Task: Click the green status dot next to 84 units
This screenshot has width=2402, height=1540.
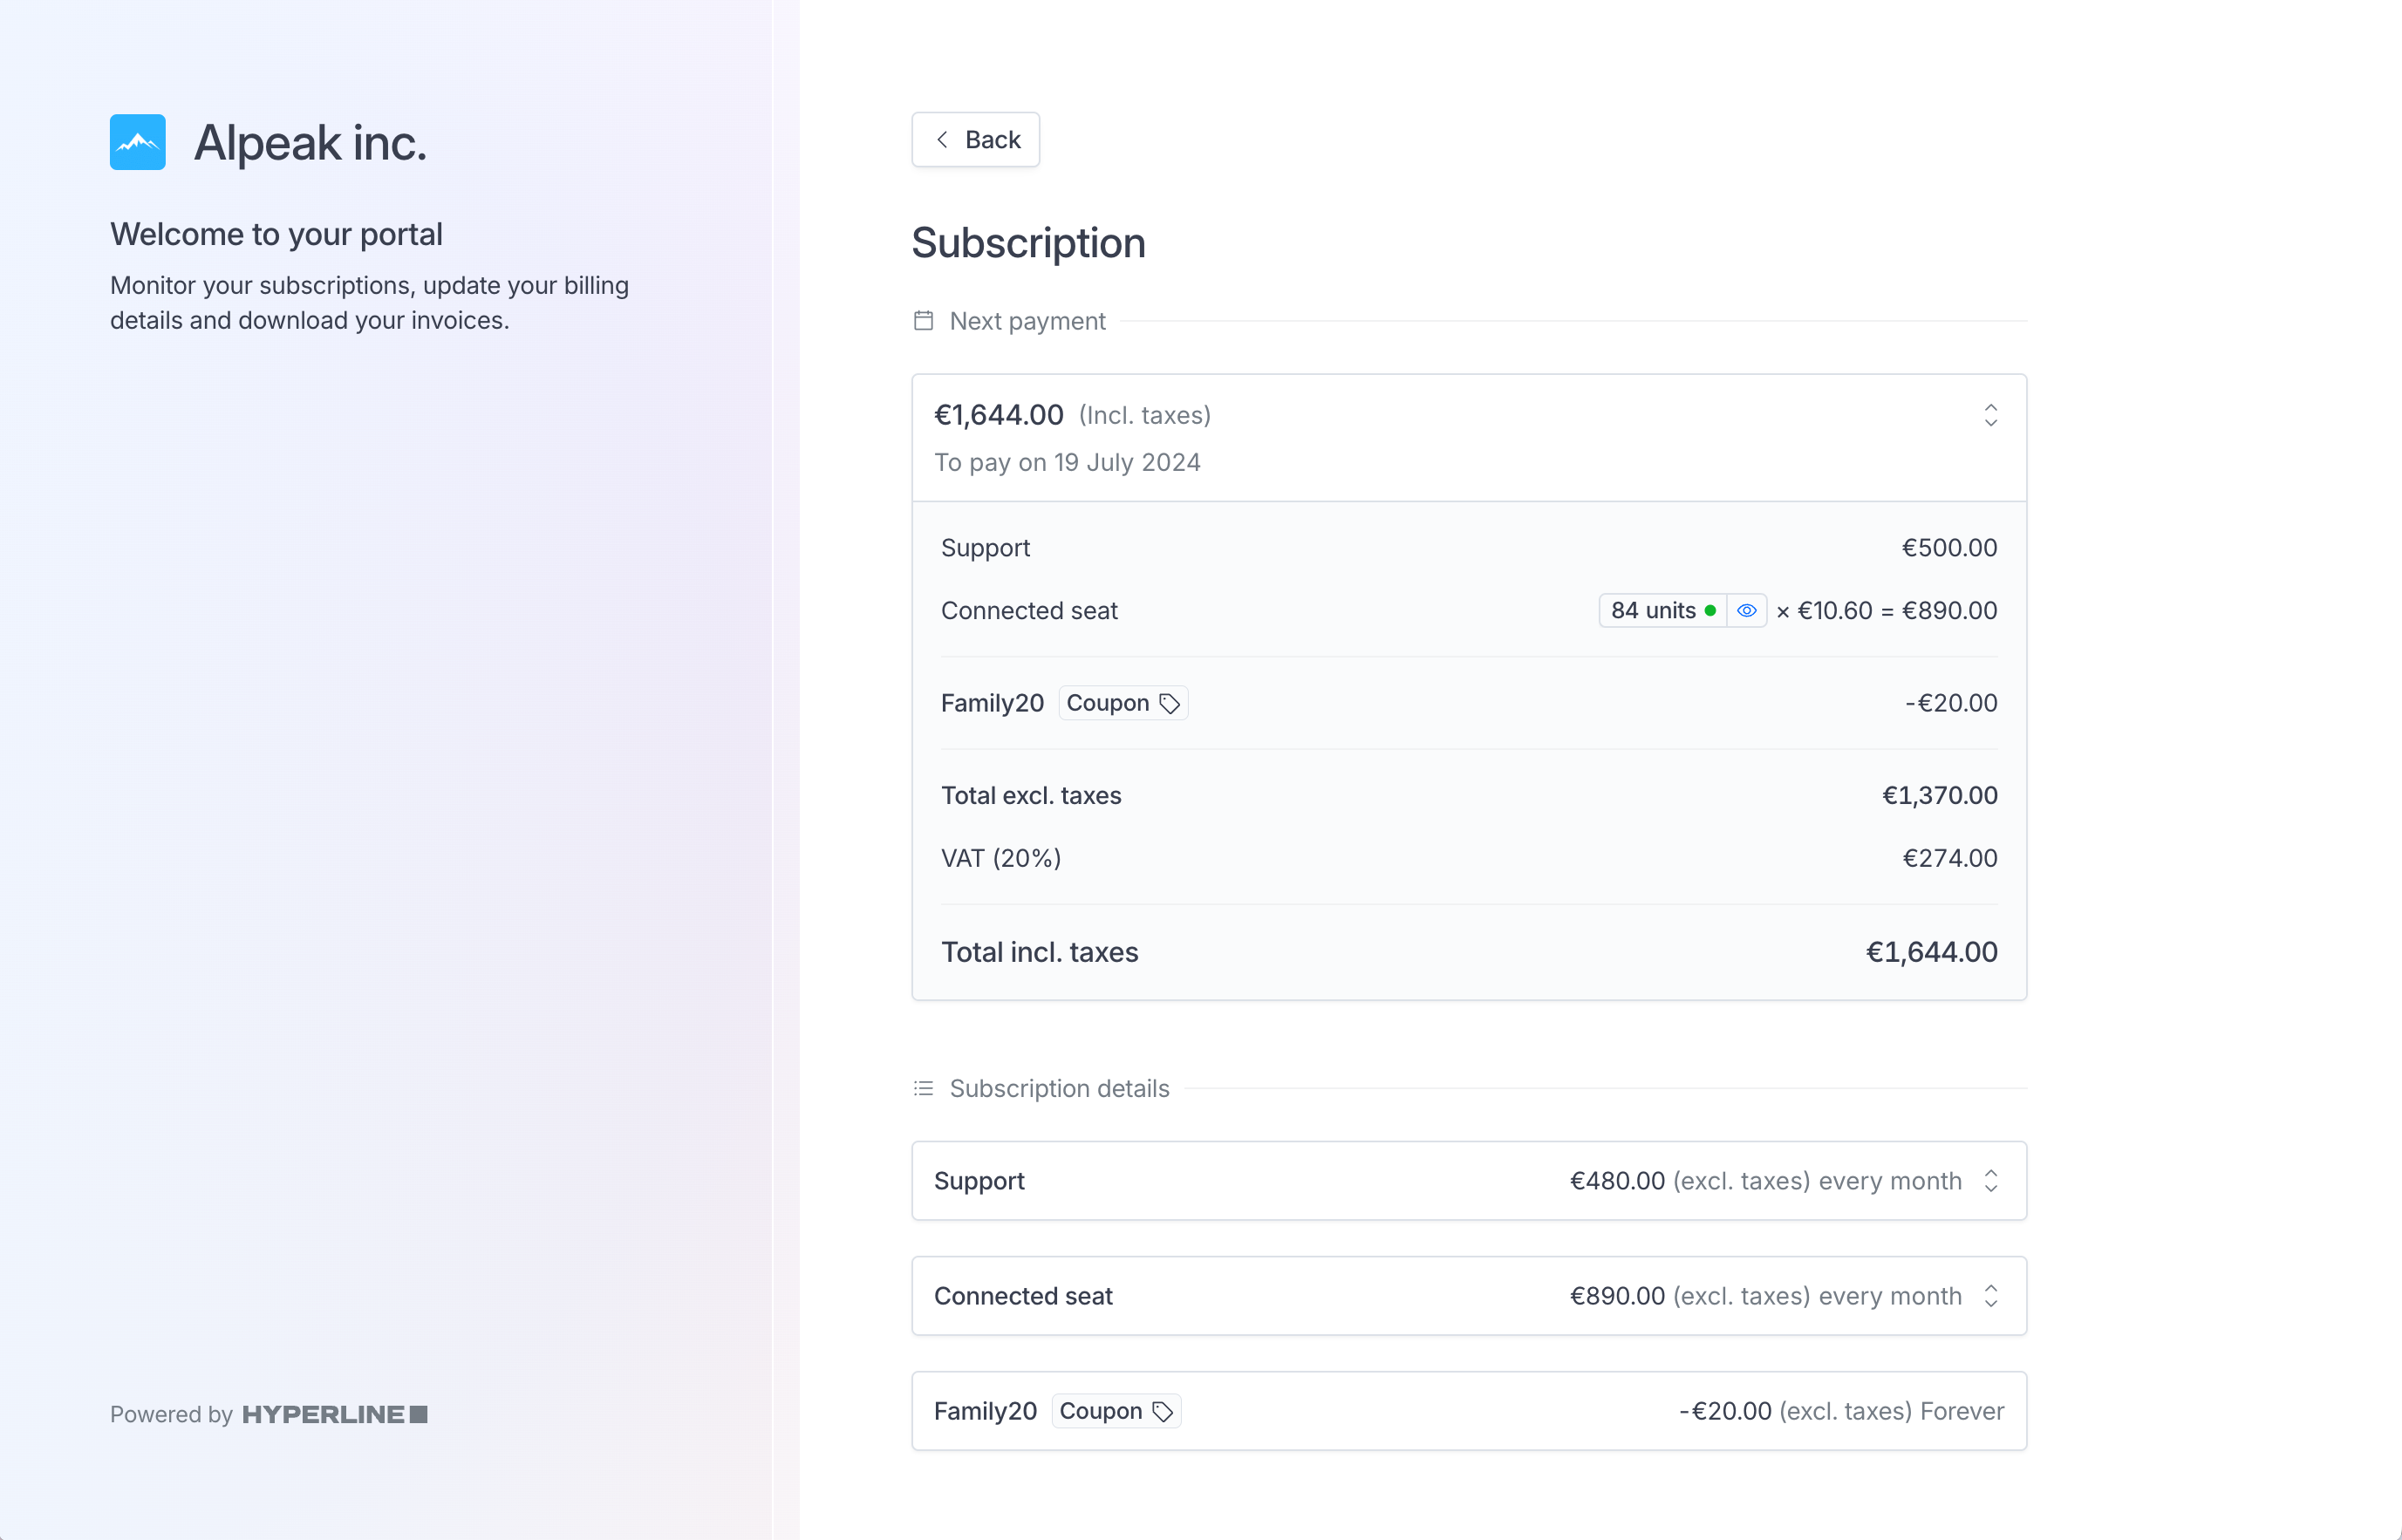Action: (1710, 610)
